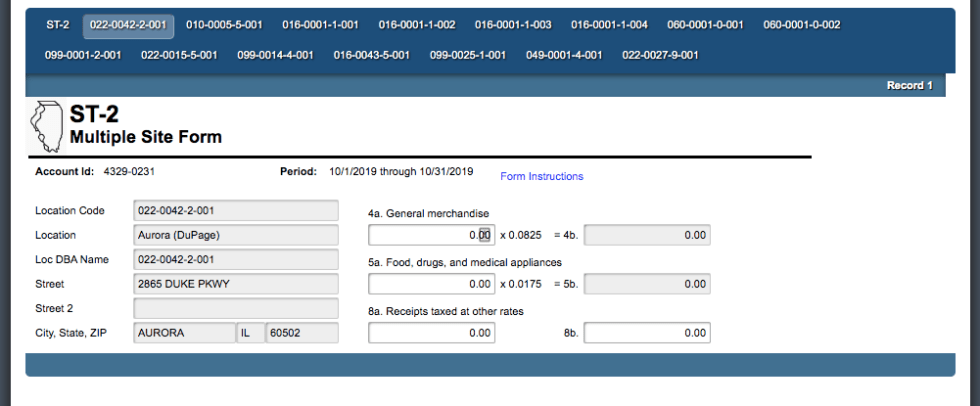Click the 8b amount input field
This screenshot has width=980, height=406.
(x=647, y=333)
